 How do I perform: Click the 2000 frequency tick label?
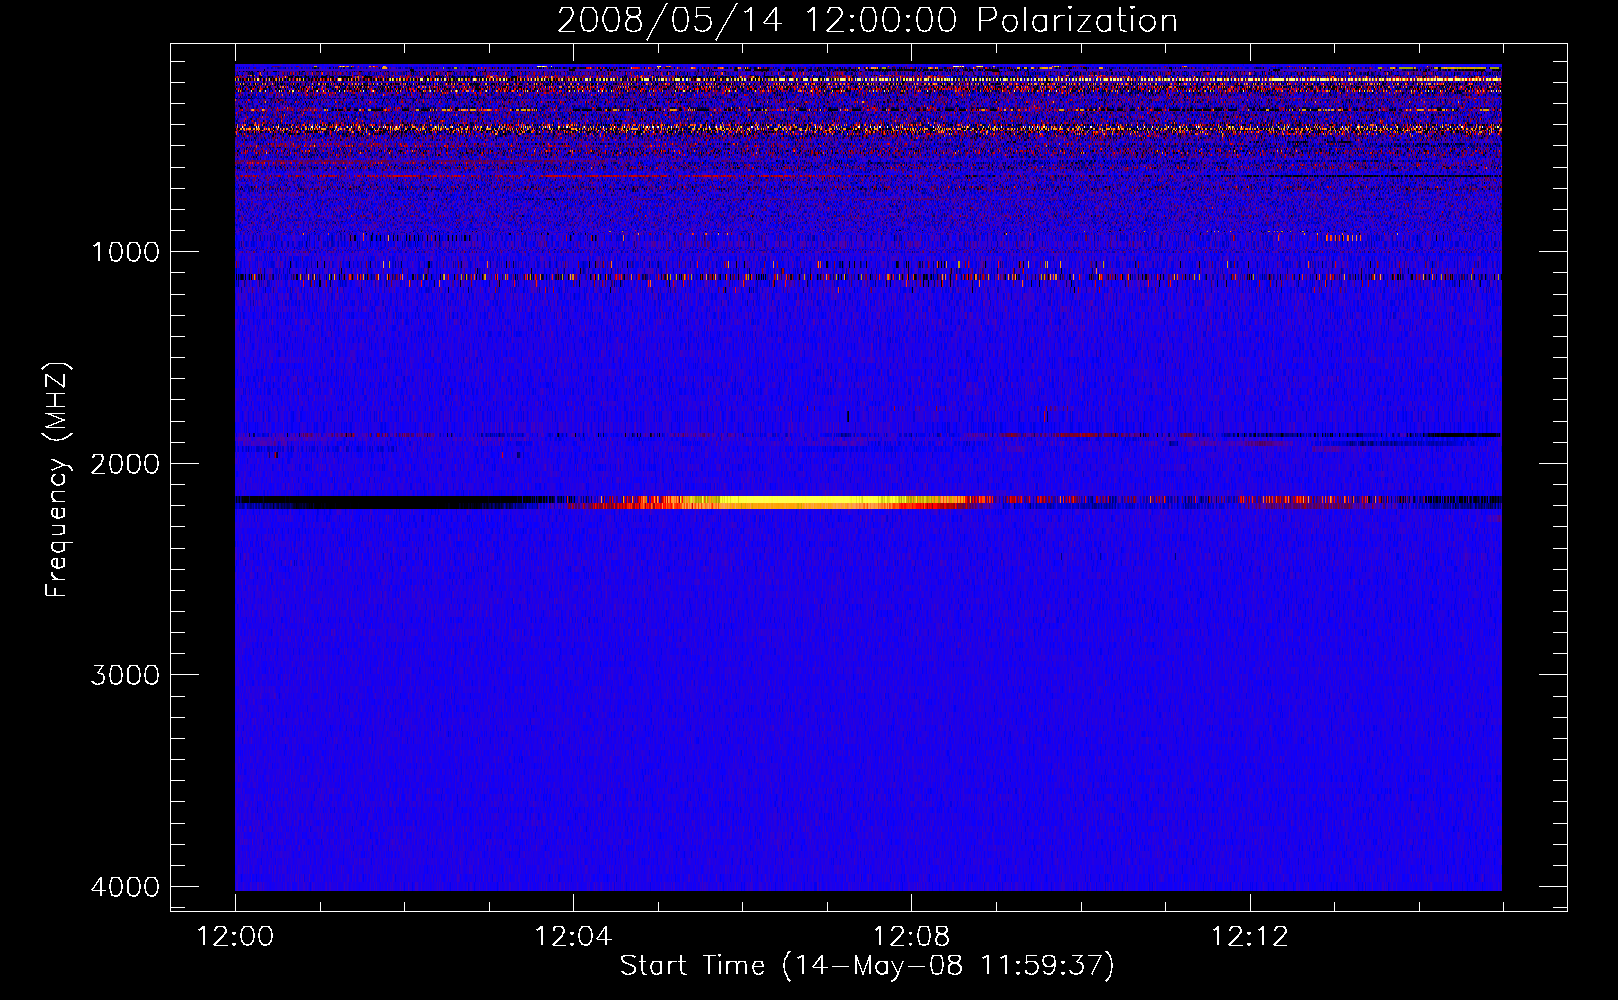(x=125, y=464)
